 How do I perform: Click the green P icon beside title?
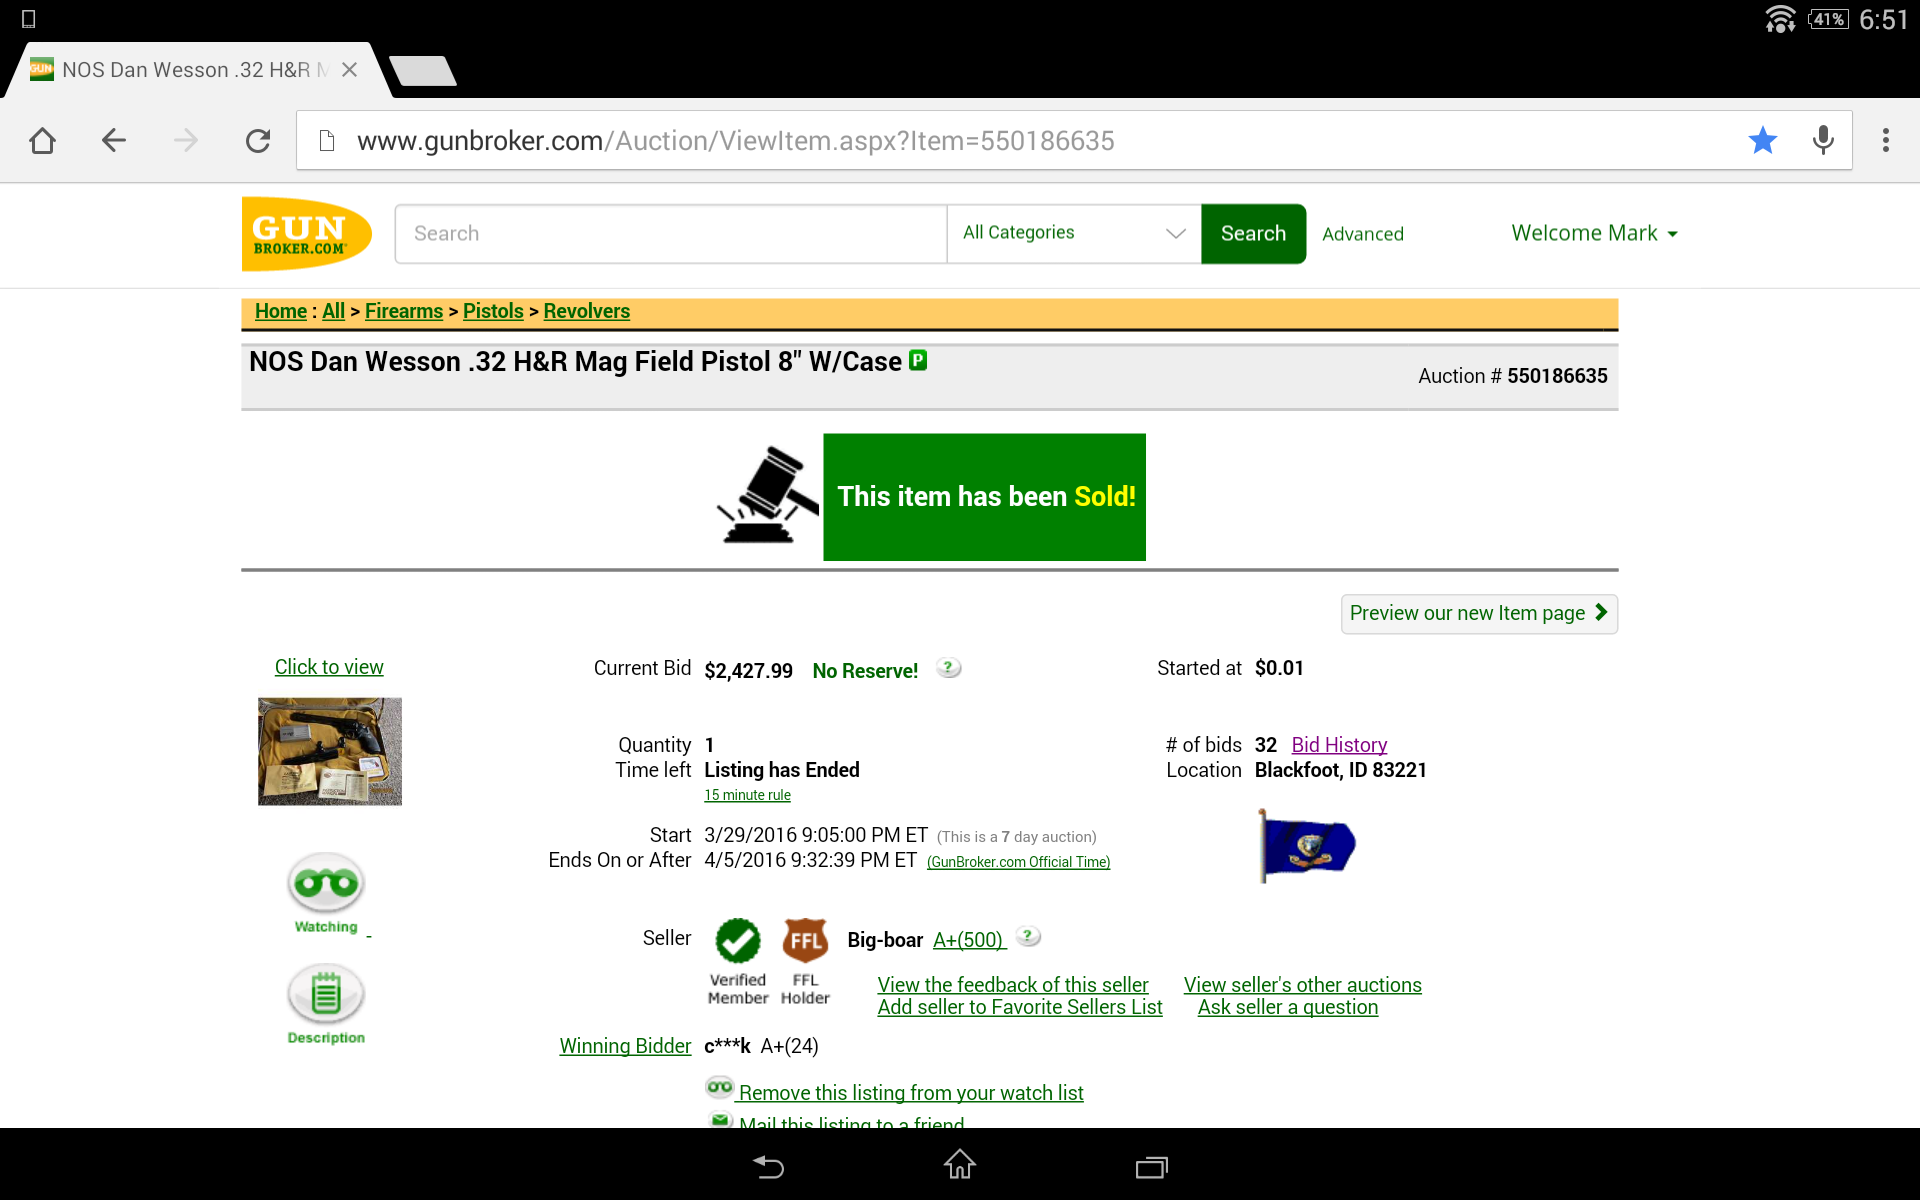[x=918, y=360]
